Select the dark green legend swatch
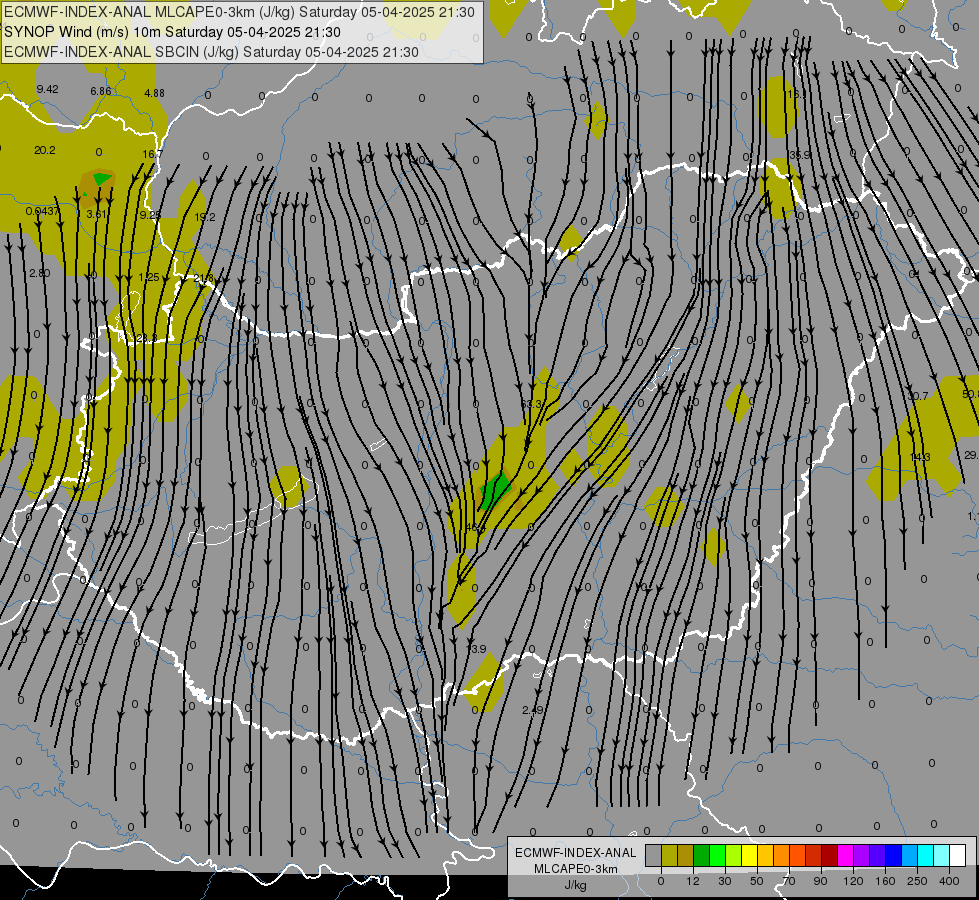The height and width of the screenshot is (900, 979). point(702,855)
